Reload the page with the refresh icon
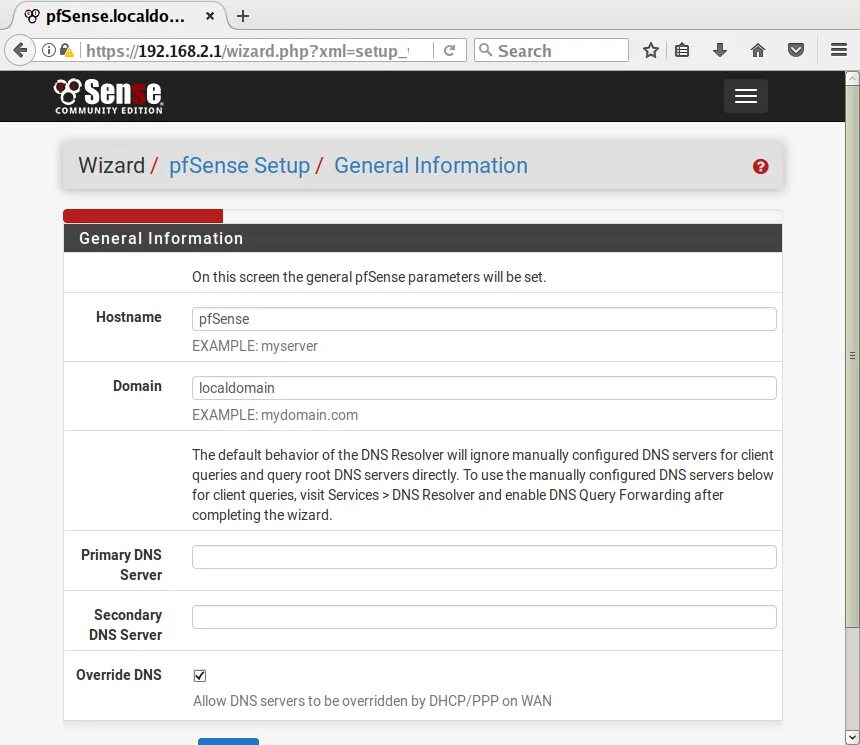The width and height of the screenshot is (860, 745). click(x=449, y=50)
